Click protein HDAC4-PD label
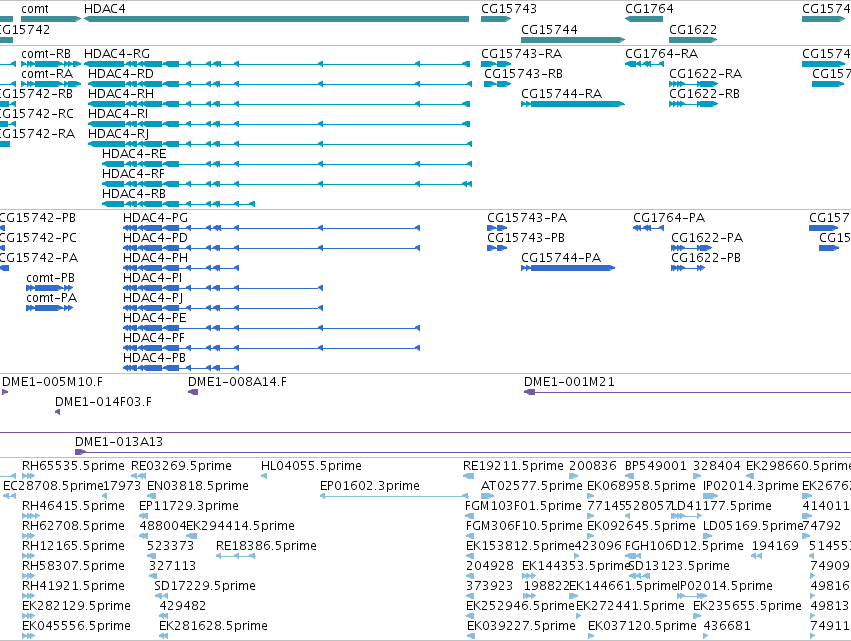 (x=155, y=238)
